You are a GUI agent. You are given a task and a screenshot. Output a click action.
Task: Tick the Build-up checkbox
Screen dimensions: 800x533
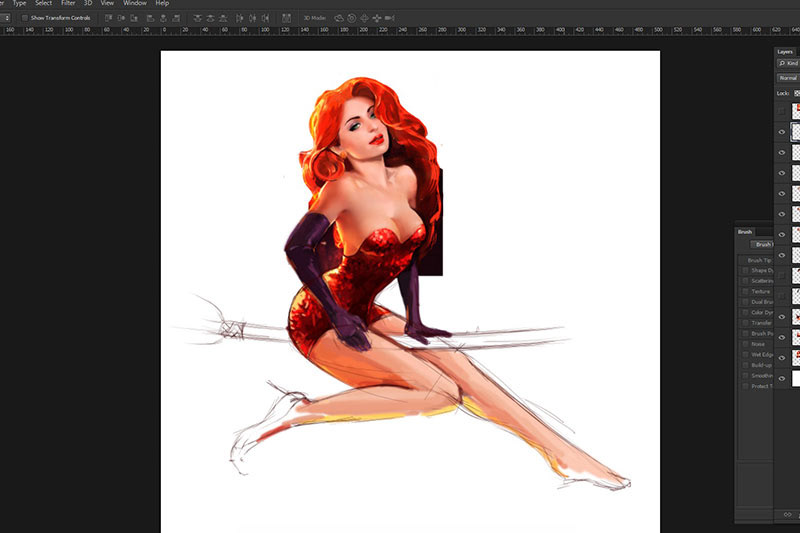[x=745, y=365]
